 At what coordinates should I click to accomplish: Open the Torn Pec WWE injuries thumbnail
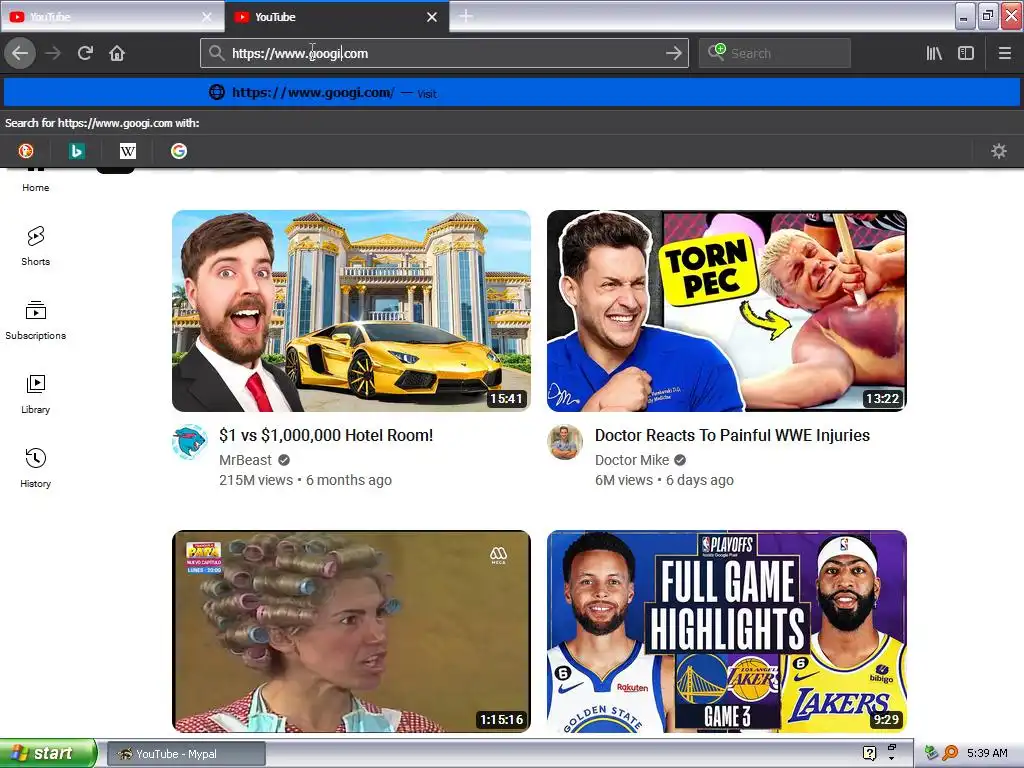click(727, 311)
